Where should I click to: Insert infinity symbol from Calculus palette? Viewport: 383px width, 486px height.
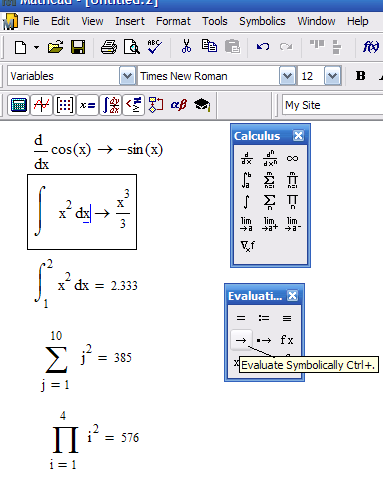tap(292, 159)
